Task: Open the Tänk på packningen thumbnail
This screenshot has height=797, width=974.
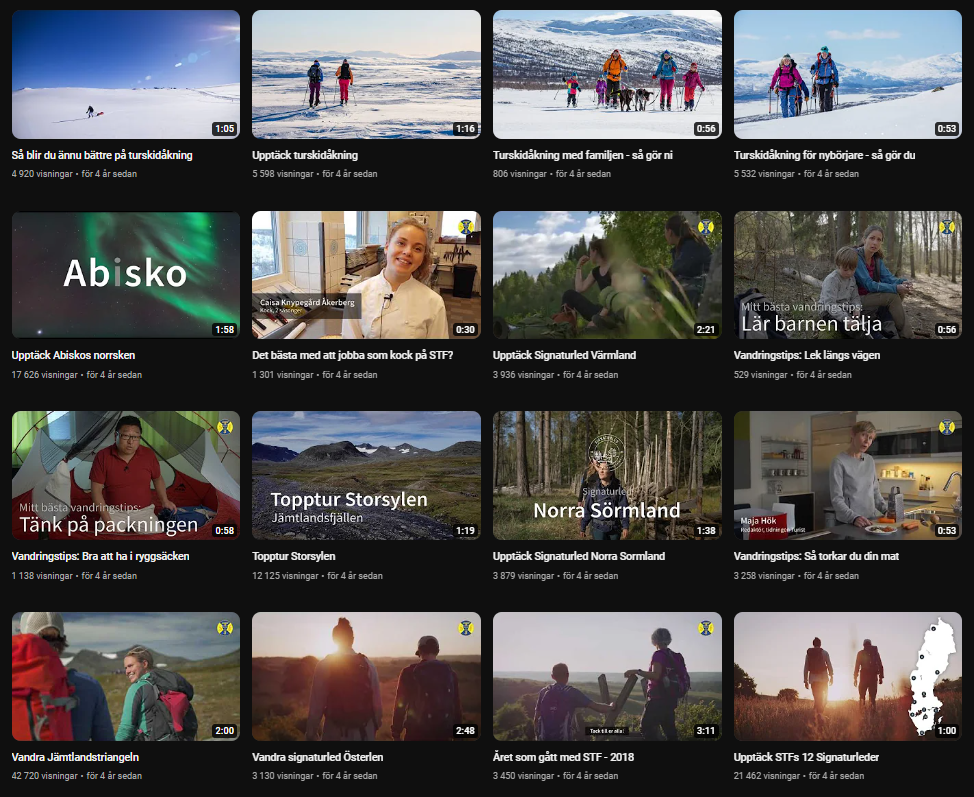Action: tap(125, 475)
